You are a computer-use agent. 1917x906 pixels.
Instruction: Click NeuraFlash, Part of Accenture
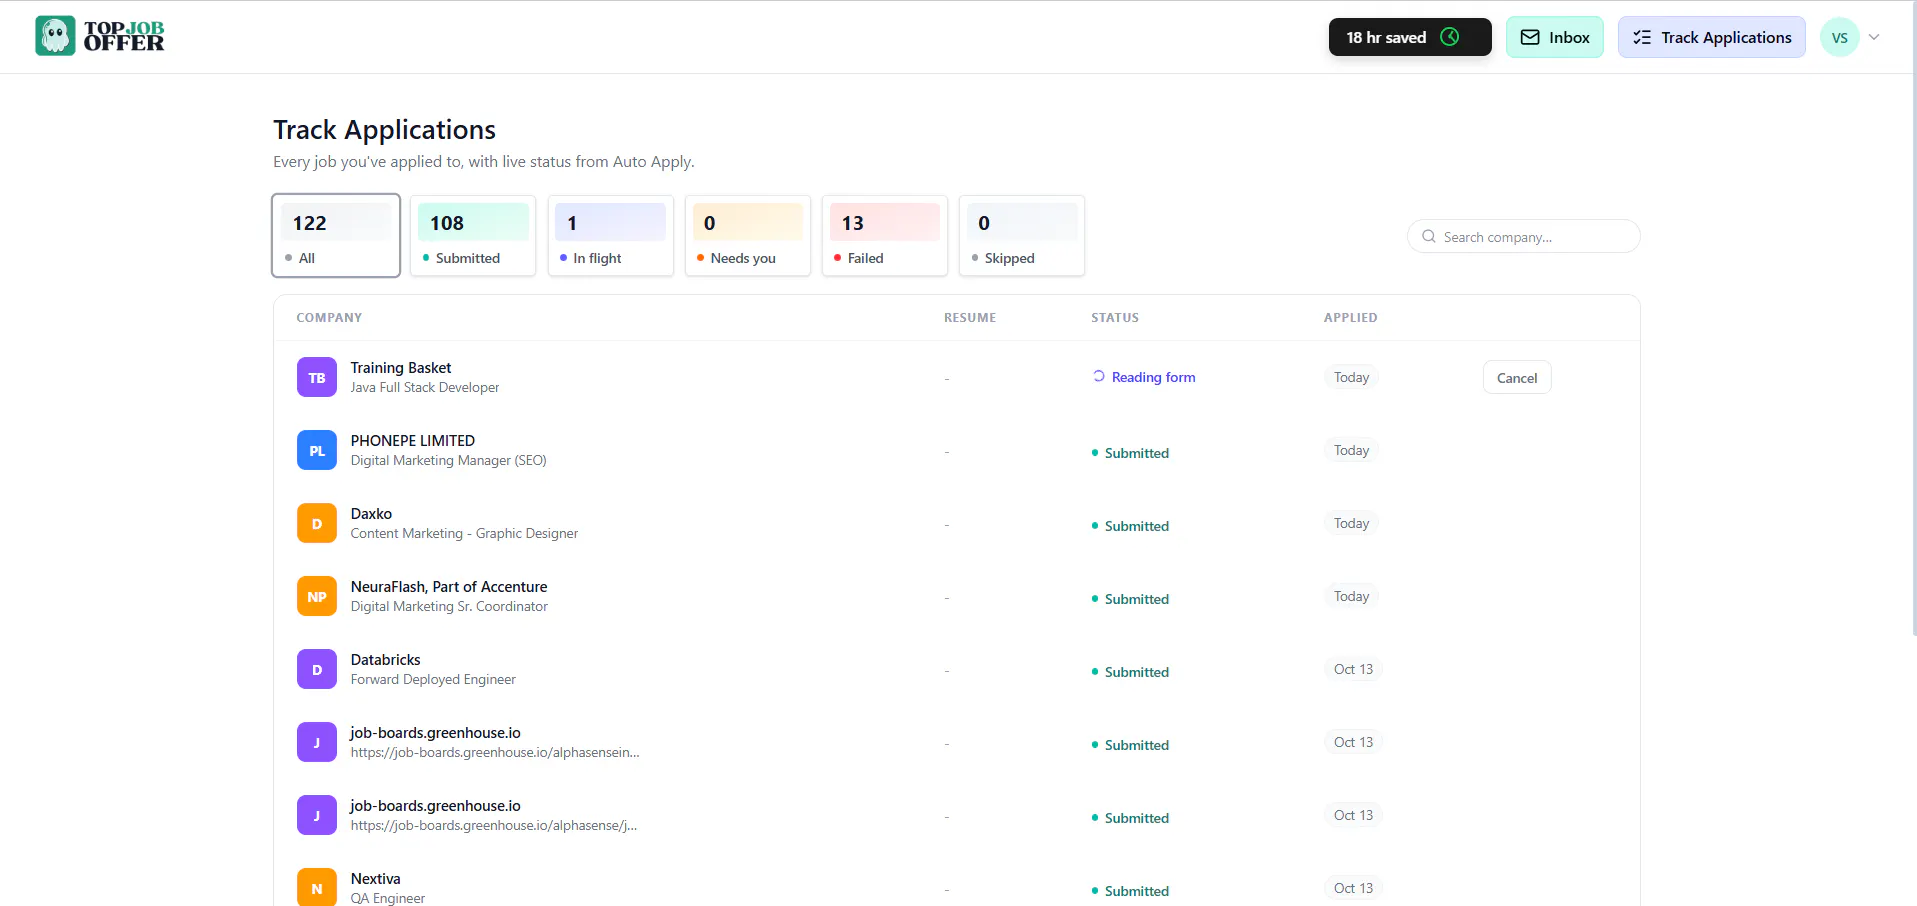point(449,587)
